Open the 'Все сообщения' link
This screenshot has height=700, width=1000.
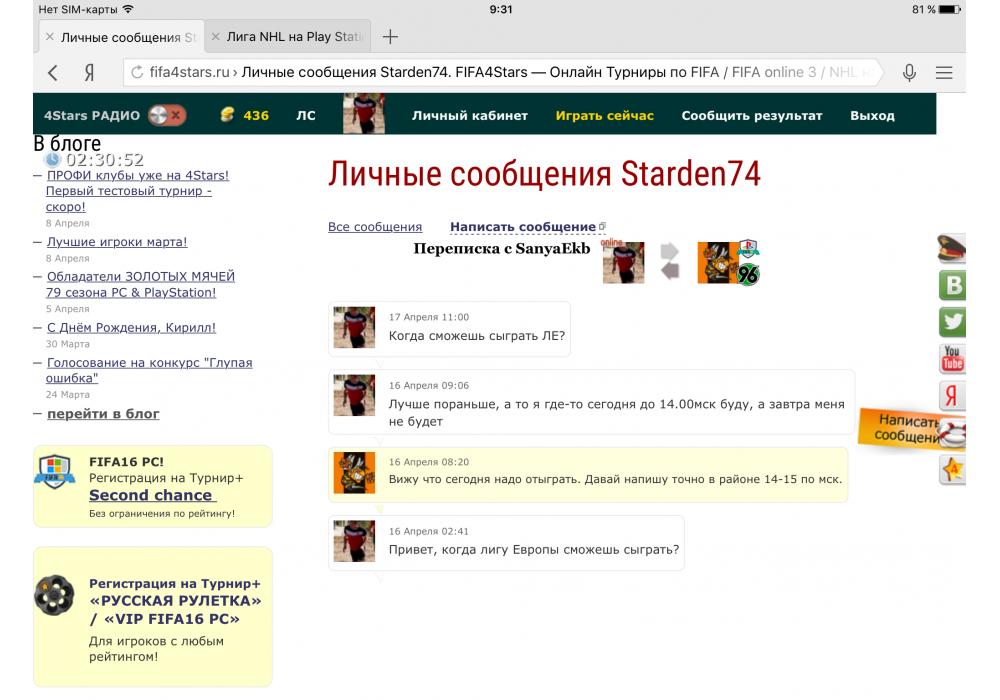click(375, 227)
